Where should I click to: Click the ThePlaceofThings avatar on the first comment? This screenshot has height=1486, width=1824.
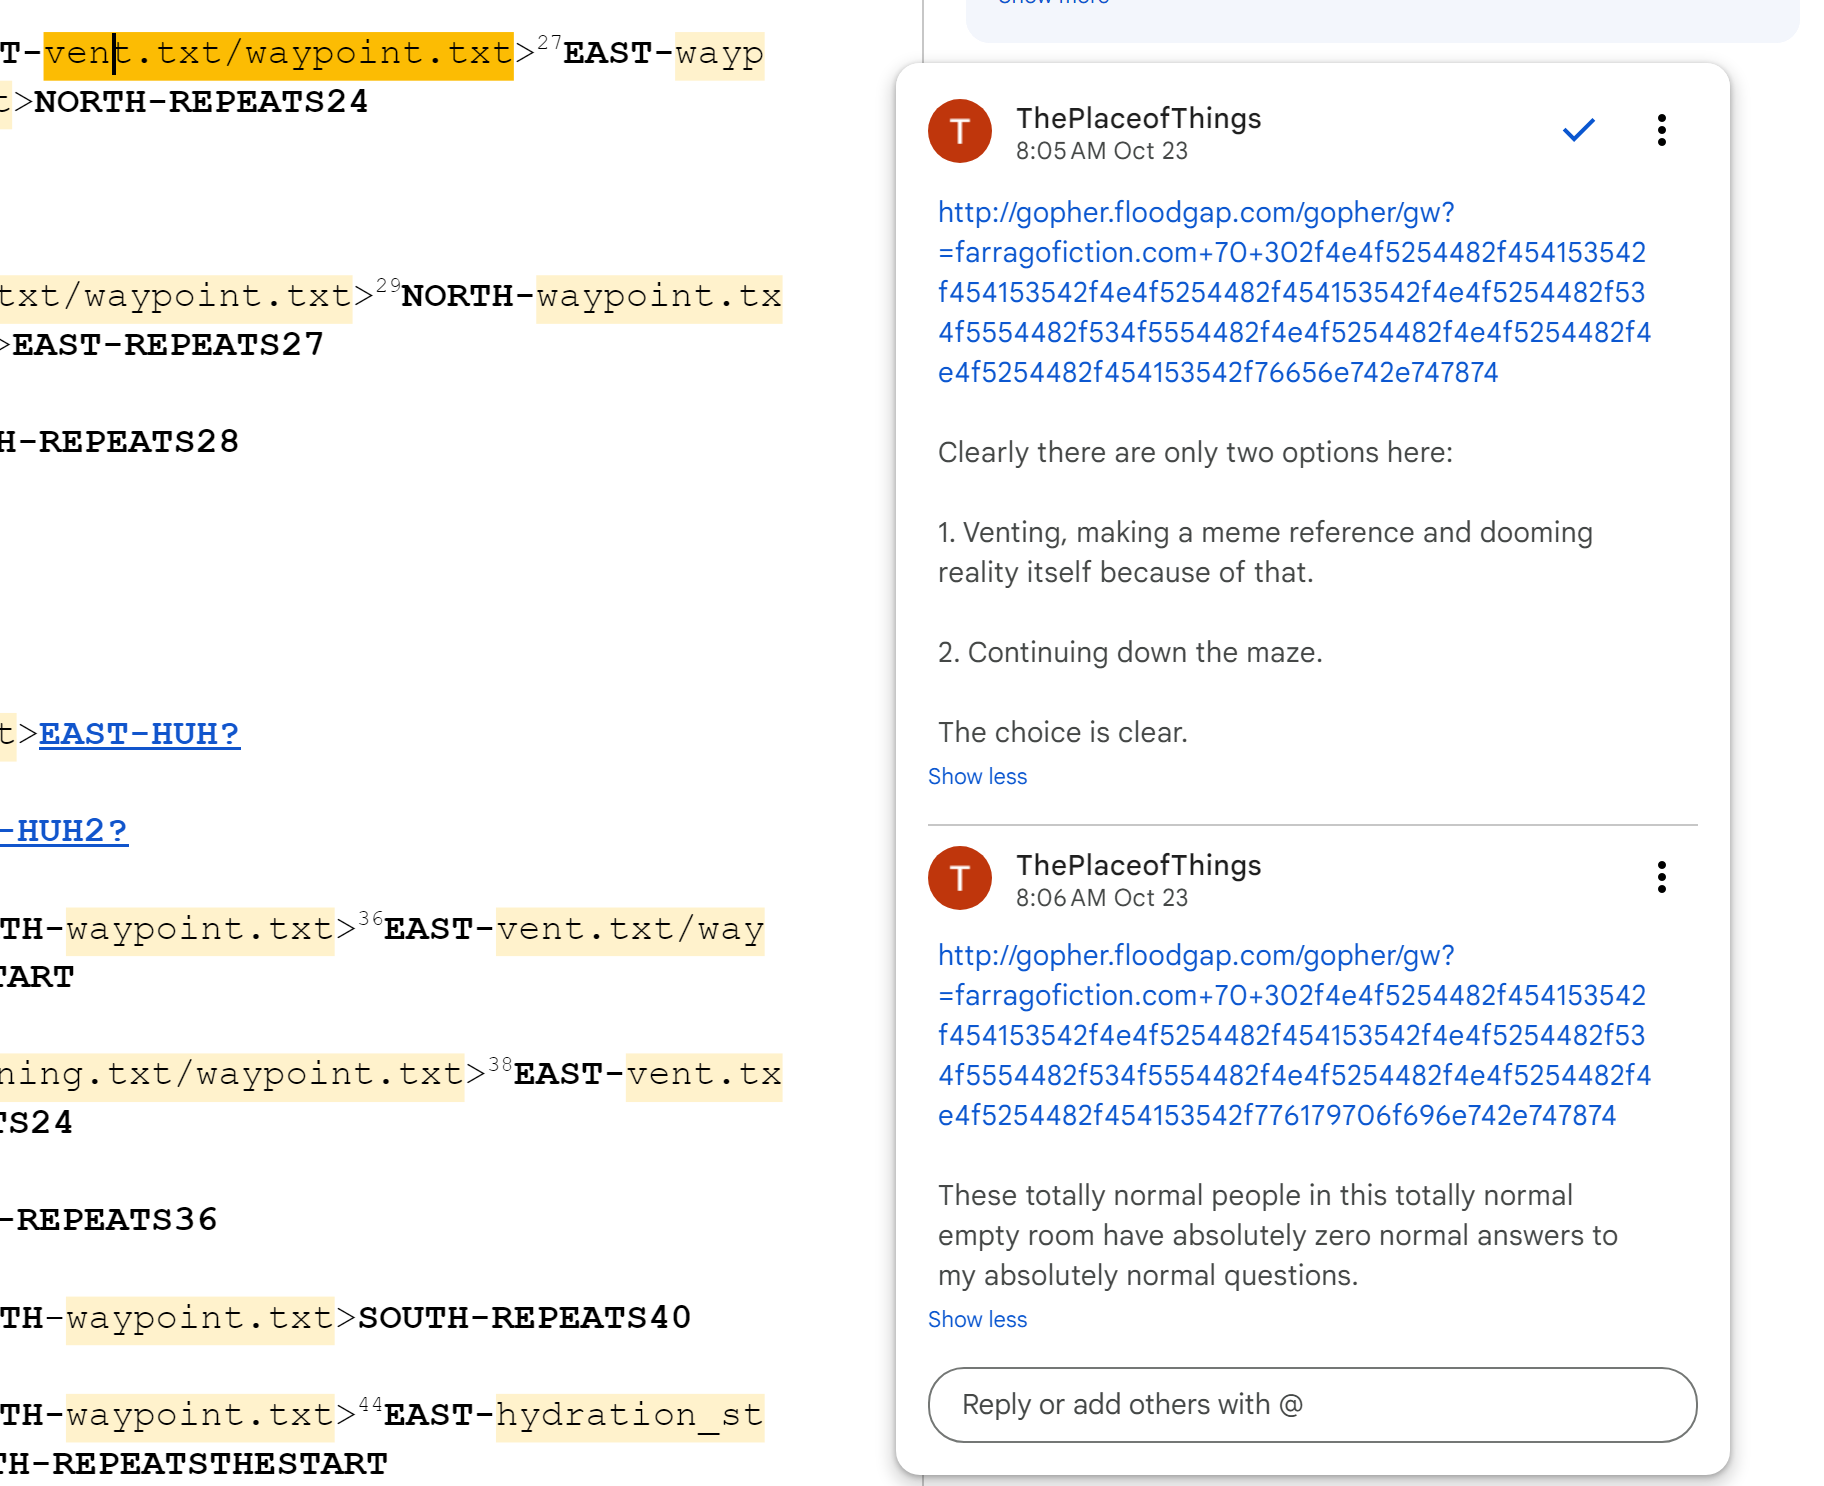959,131
